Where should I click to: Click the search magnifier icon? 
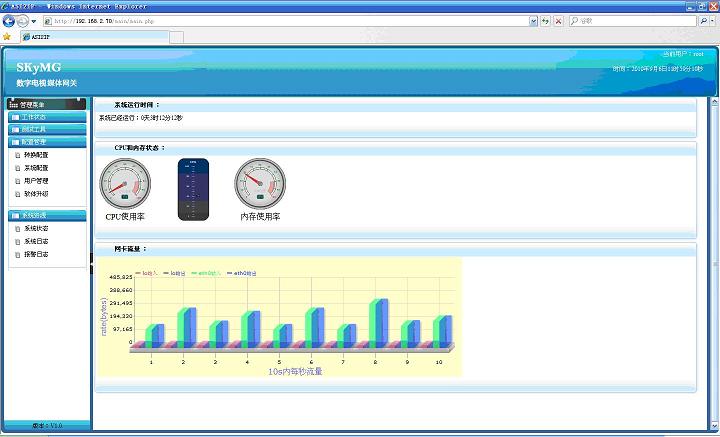point(704,20)
